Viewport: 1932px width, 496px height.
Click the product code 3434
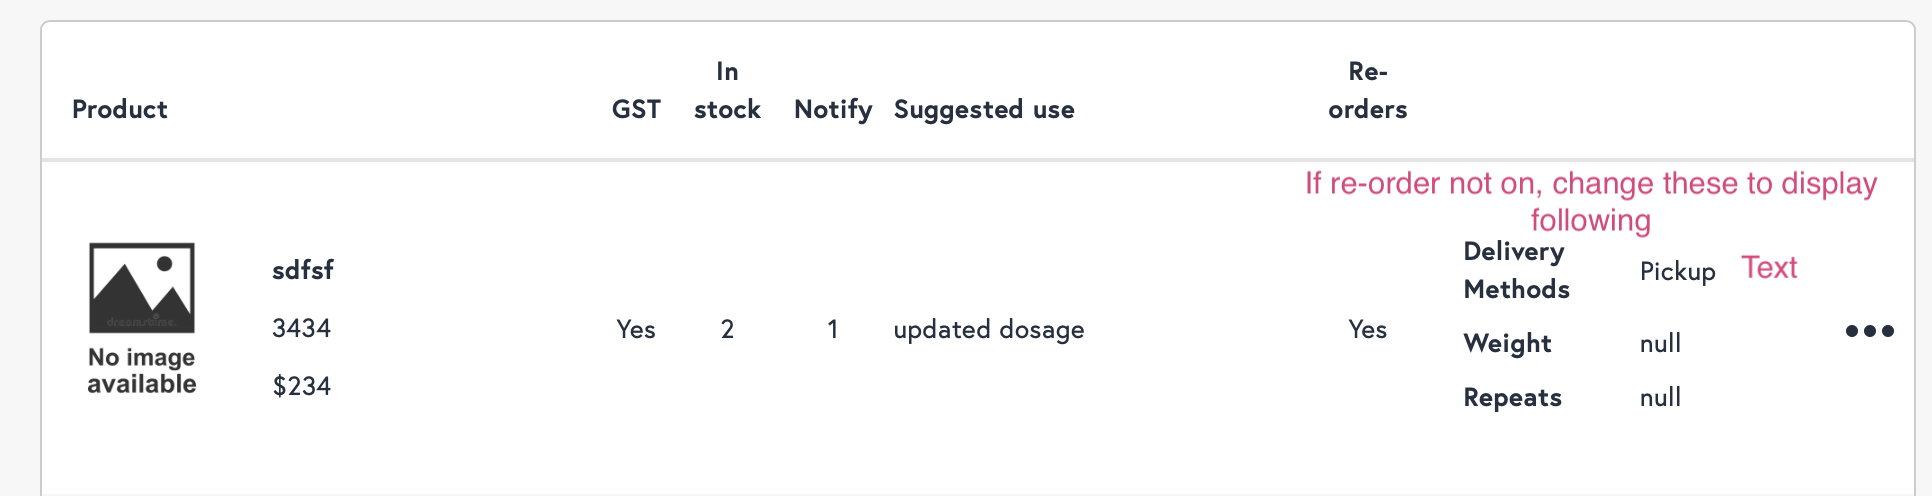(x=301, y=328)
